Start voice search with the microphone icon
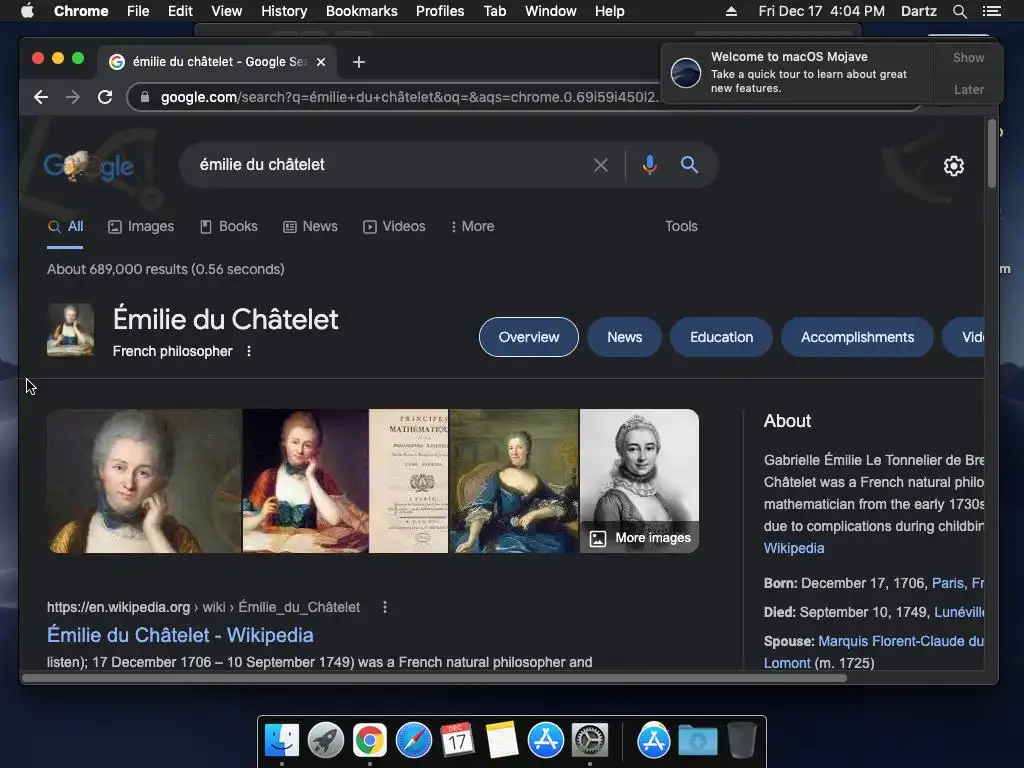This screenshot has width=1024, height=768. pyautogui.click(x=649, y=165)
